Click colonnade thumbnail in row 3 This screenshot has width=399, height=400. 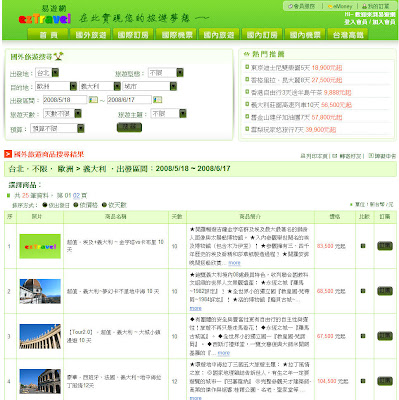[x=40, y=336]
